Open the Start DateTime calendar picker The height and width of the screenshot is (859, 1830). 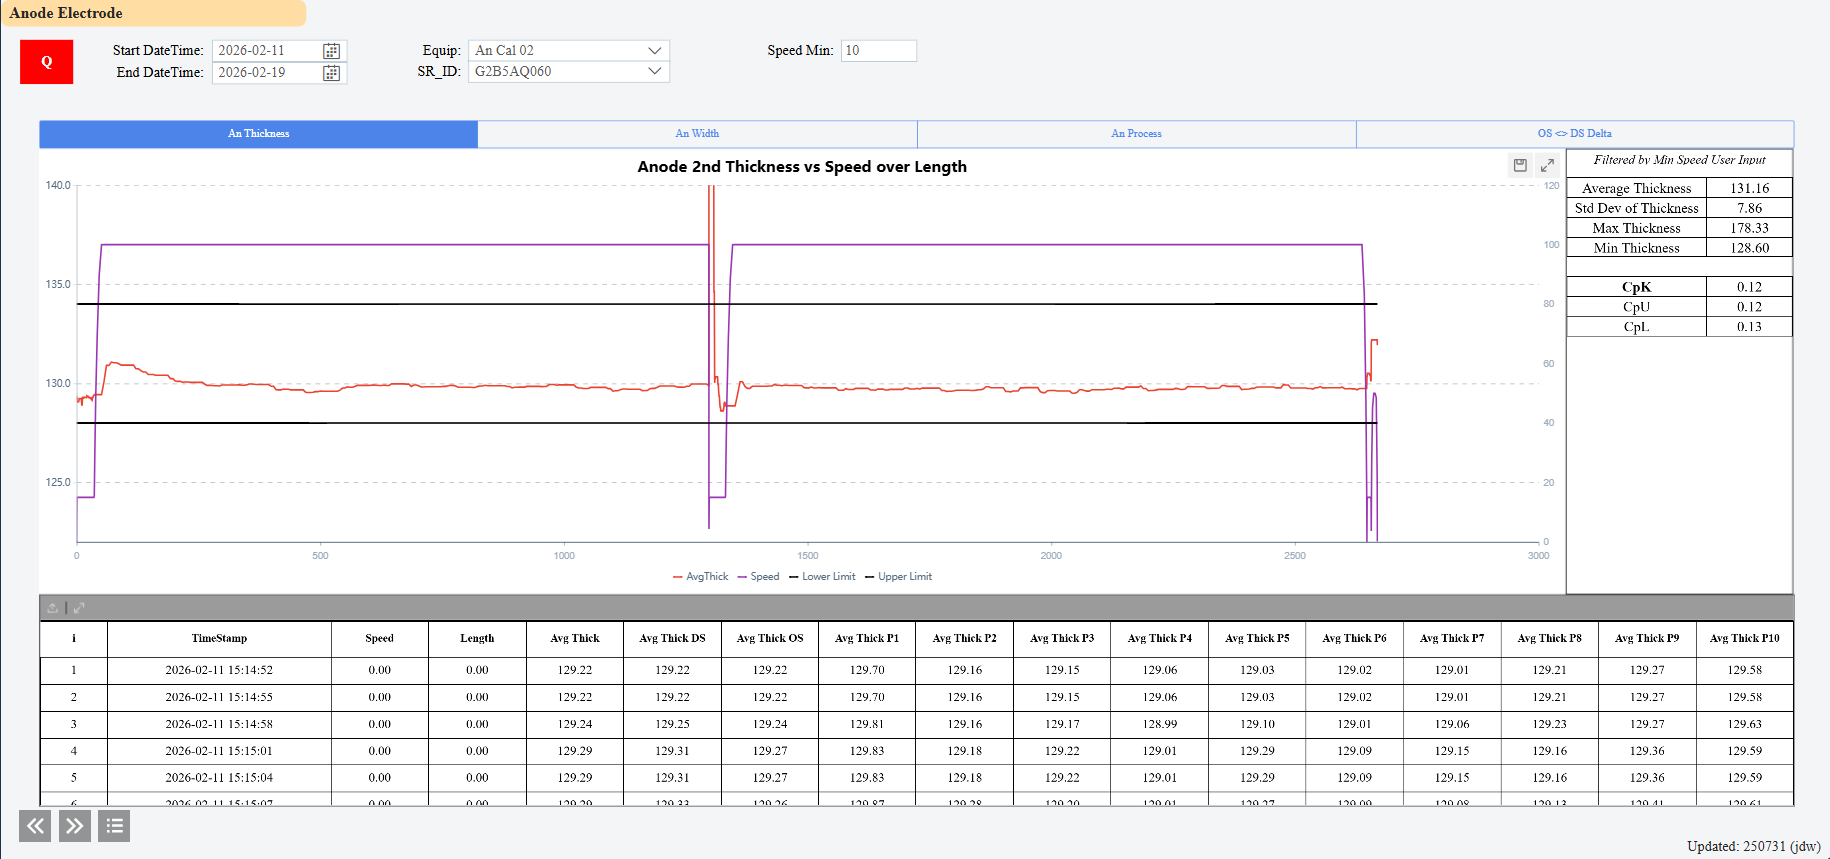[331, 51]
